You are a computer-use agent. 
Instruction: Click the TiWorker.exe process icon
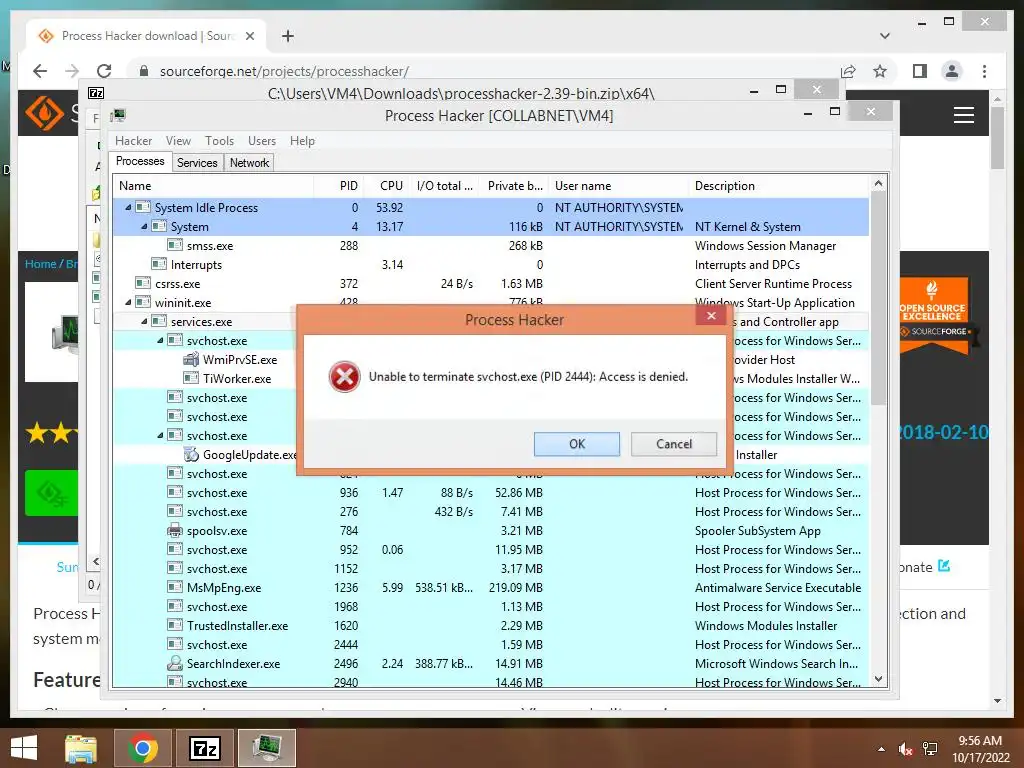point(191,377)
